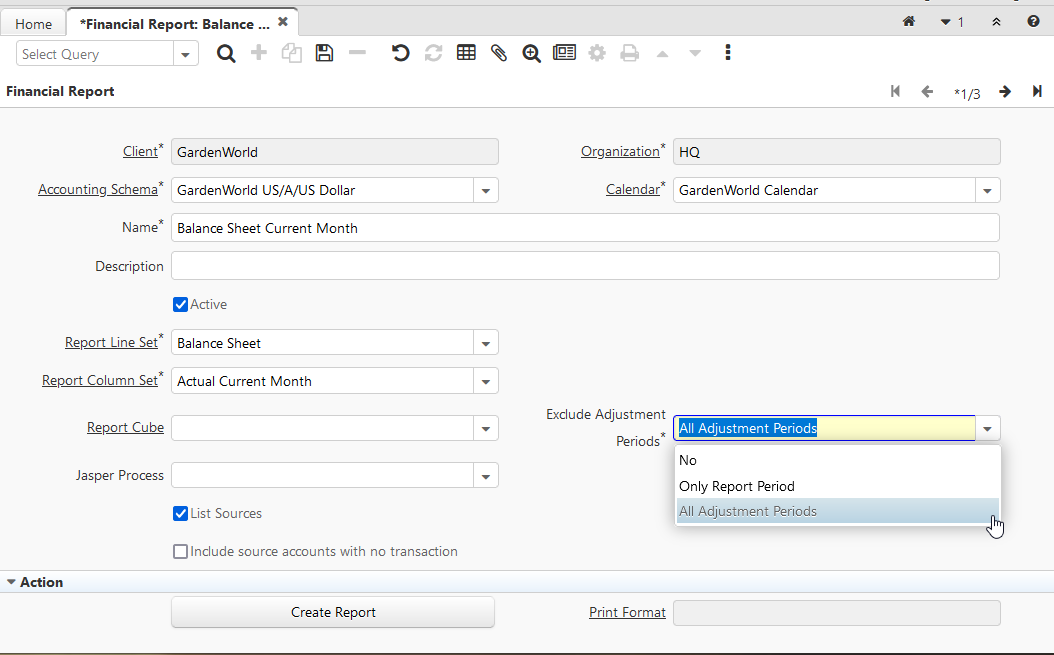
Task: Open the Report Line Set dropdown
Action: tap(486, 343)
